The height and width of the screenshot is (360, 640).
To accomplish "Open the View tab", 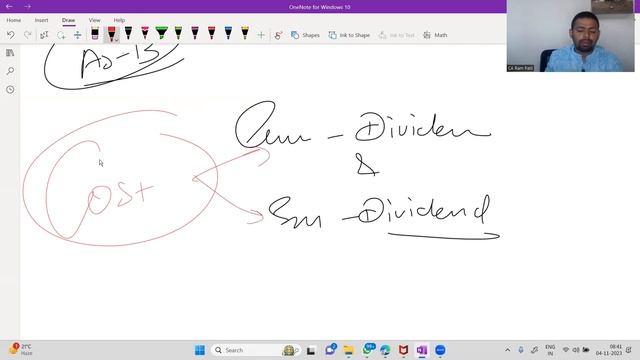I will pos(94,20).
